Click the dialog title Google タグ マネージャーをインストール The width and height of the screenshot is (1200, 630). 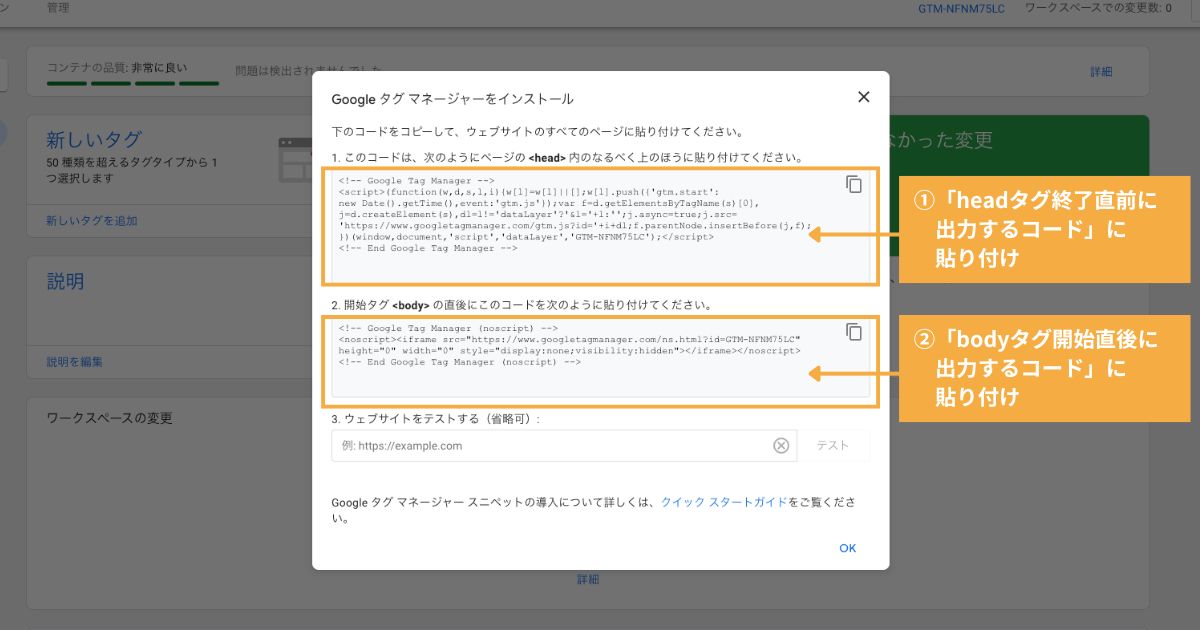(453, 99)
